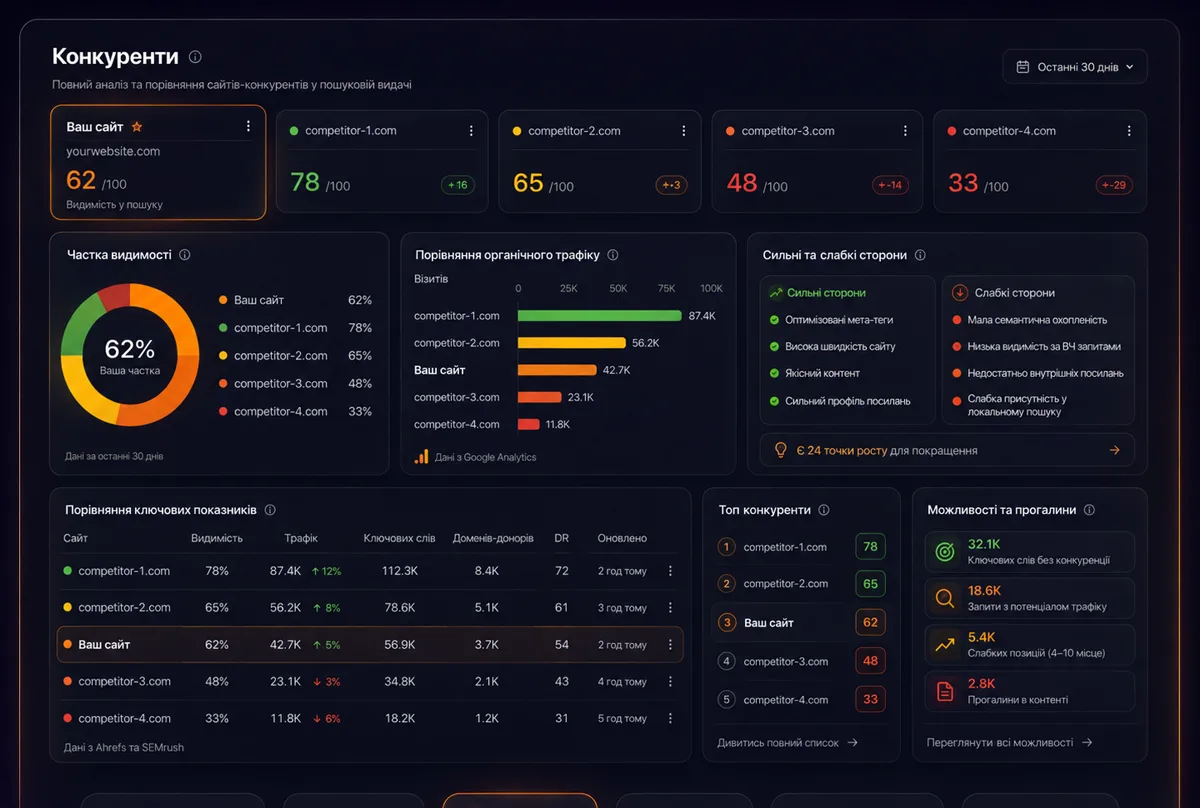Click the info icon next to Конкуренти title
Screen dimensions: 1200x808
pyautogui.click(x=195, y=57)
